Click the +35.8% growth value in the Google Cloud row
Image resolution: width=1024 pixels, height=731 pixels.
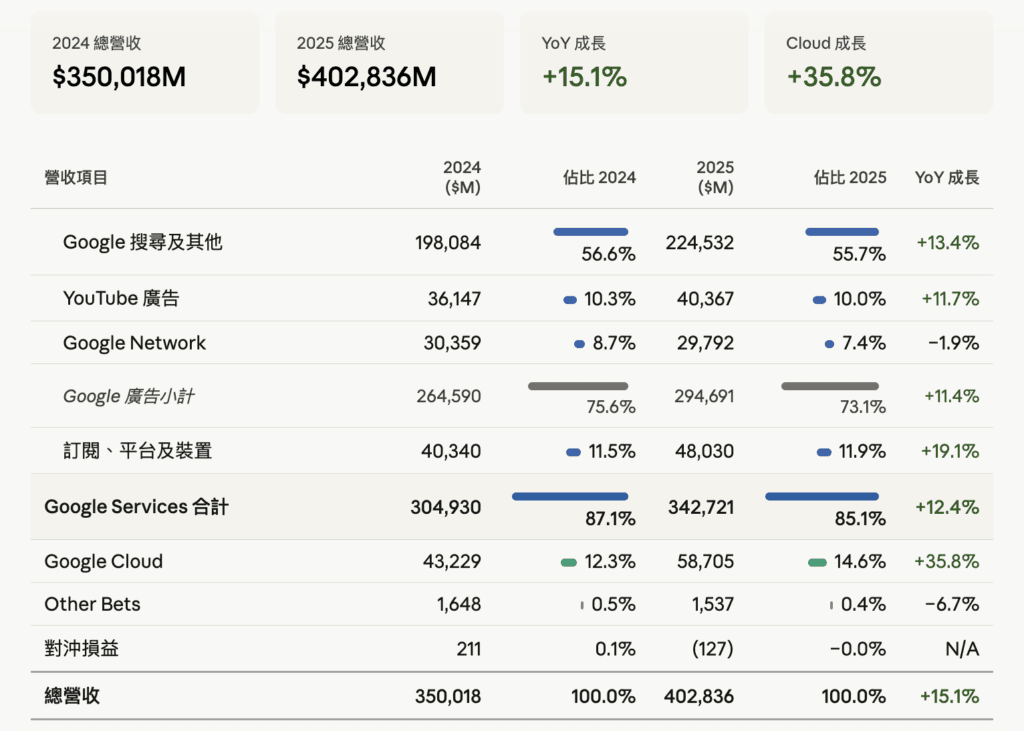(x=947, y=562)
